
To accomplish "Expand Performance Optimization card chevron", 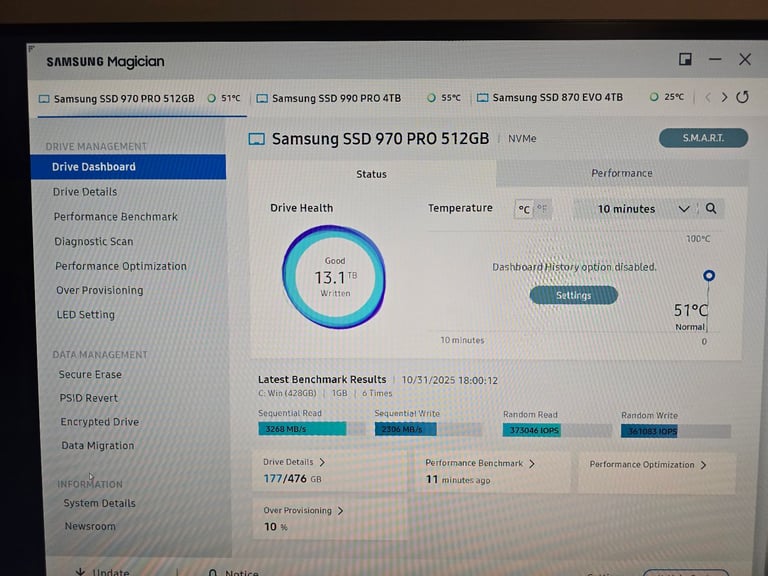I will (x=703, y=465).
